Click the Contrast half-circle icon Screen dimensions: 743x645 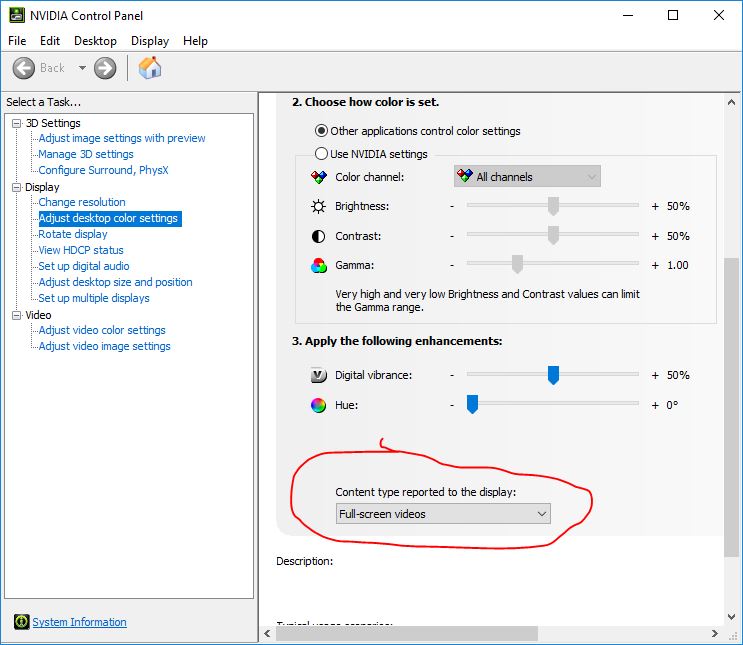318,236
